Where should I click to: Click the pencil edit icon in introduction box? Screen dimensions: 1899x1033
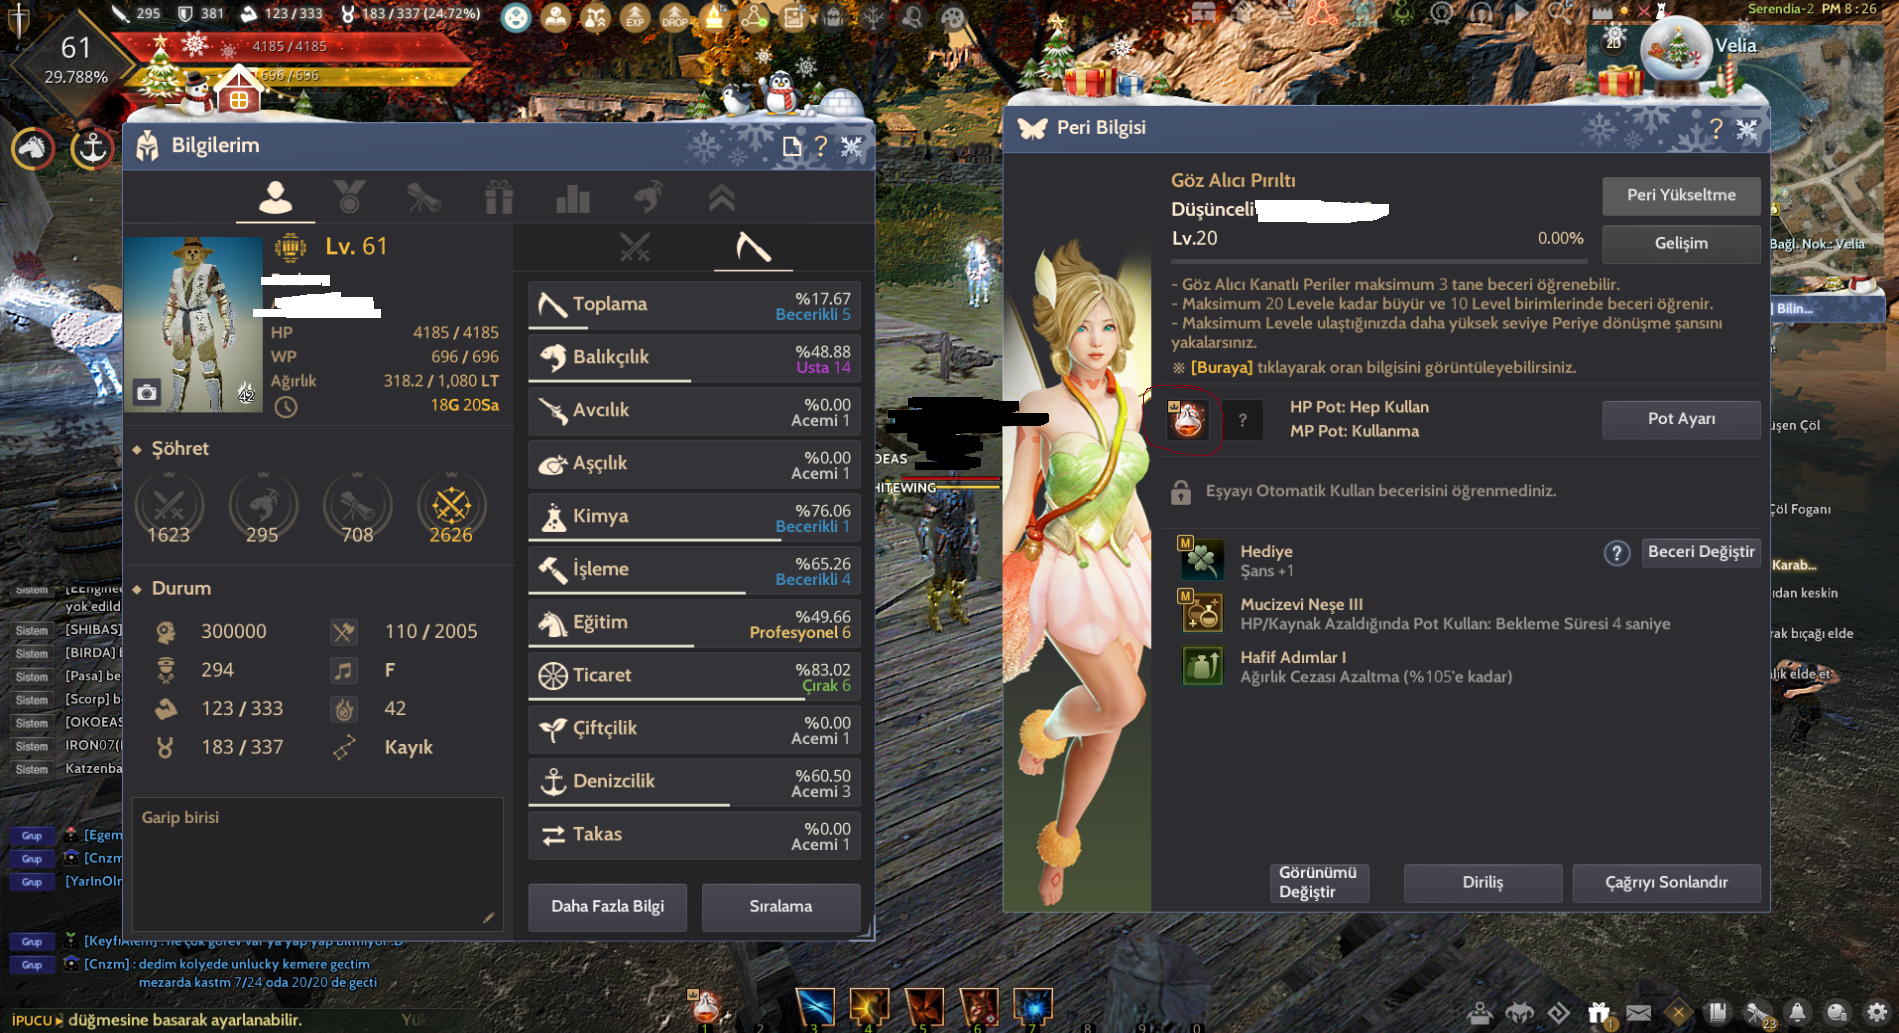(488, 917)
